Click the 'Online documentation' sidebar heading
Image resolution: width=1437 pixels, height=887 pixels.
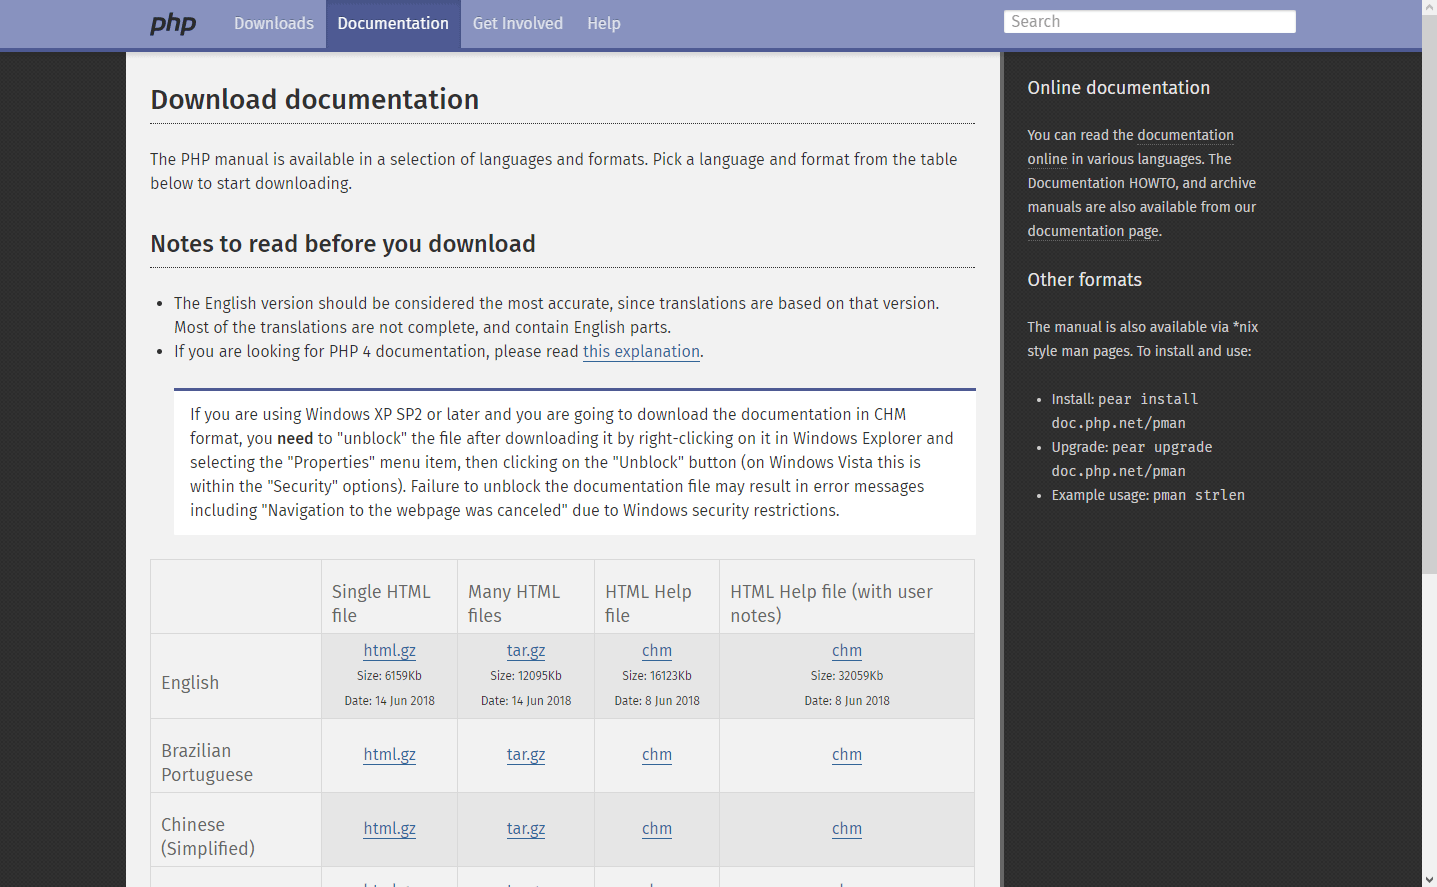[1119, 88]
